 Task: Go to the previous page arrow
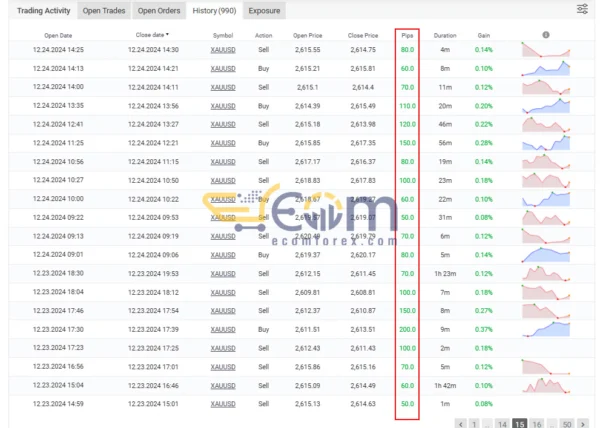click(461, 424)
